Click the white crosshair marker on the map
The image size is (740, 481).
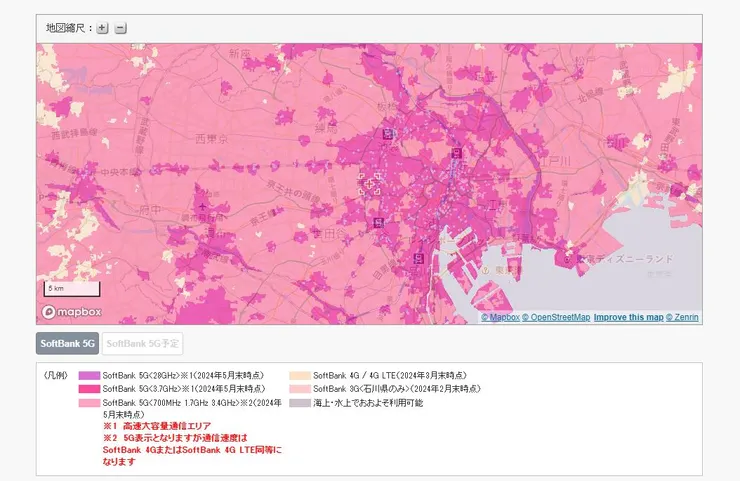tap(370, 184)
